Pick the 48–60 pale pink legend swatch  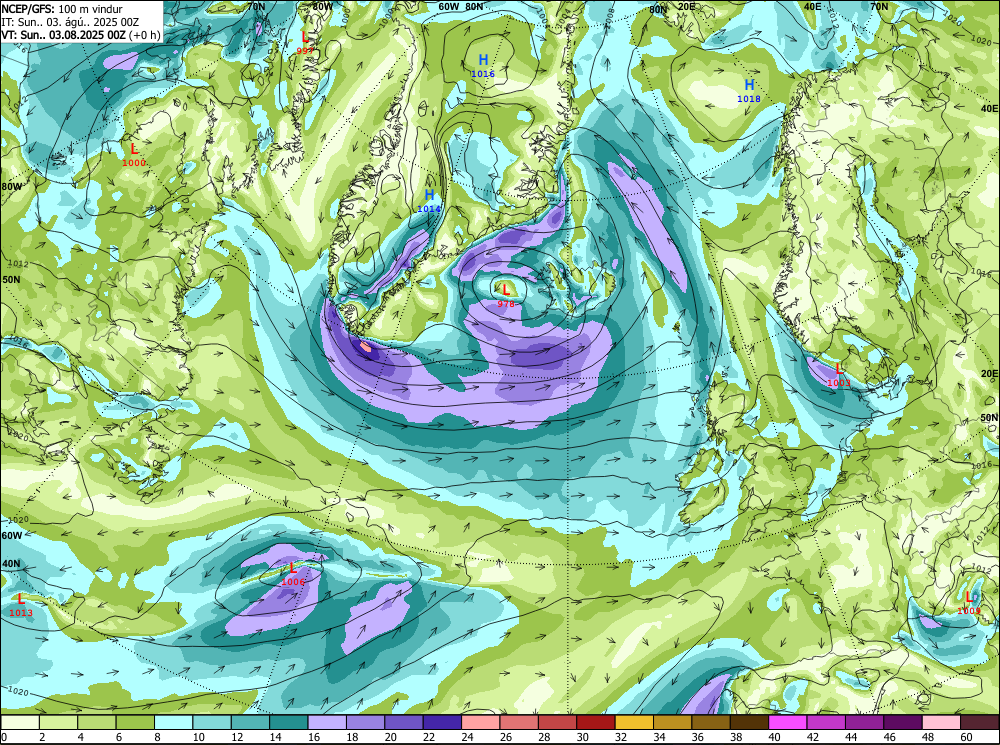point(942,722)
